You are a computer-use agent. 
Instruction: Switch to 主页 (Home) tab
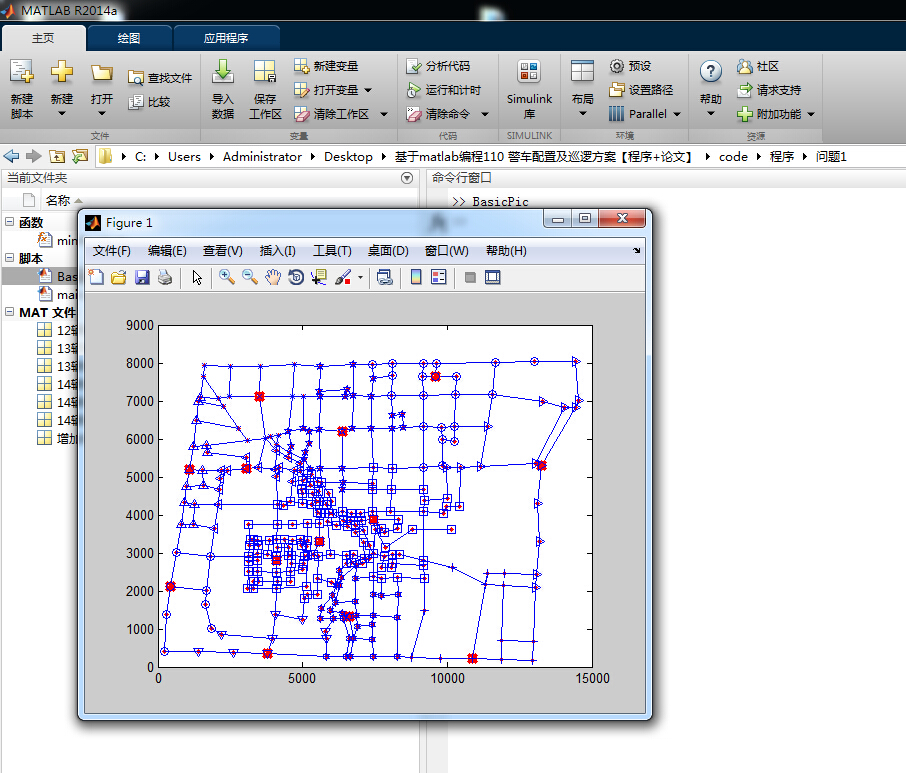[43, 38]
